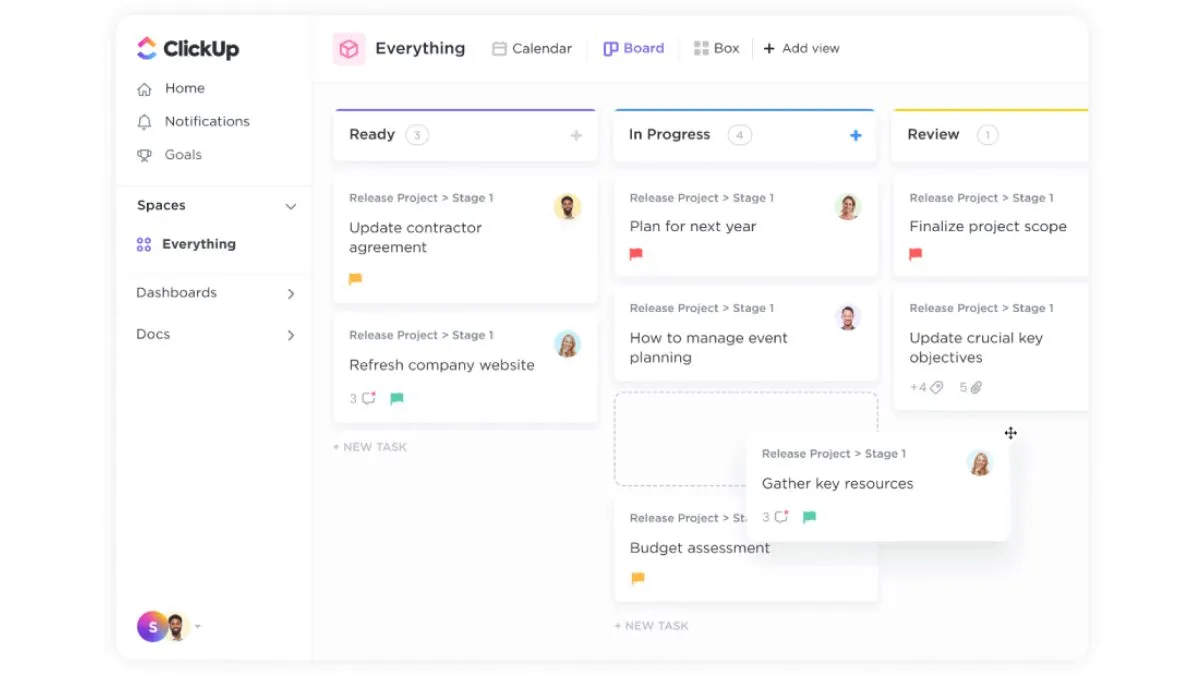Switch to the Box view tab
This screenshot has height=675, width=1200.
click(x=716, y=48)
